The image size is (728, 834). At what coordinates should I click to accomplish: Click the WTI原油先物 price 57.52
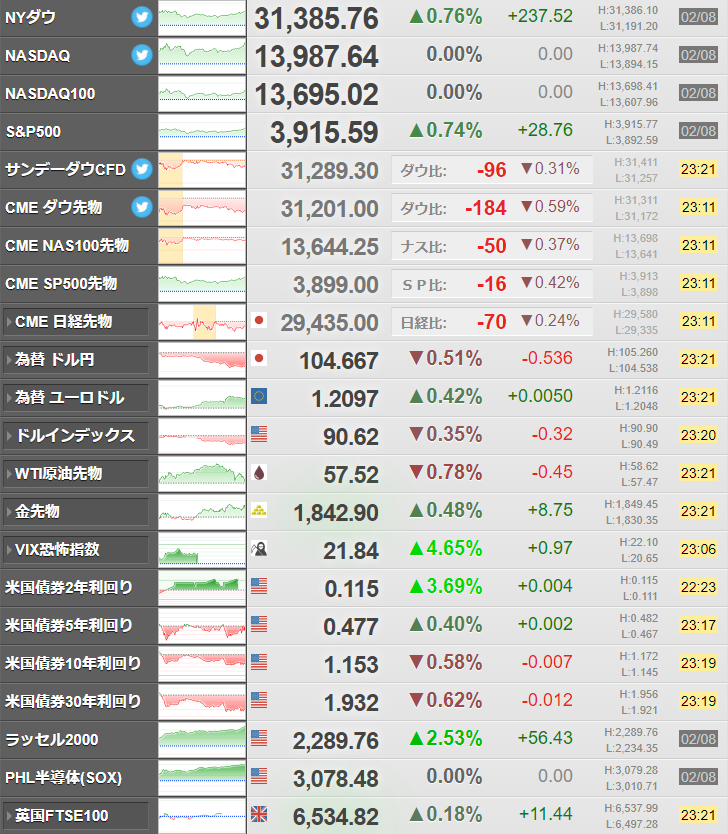point(351,475)
